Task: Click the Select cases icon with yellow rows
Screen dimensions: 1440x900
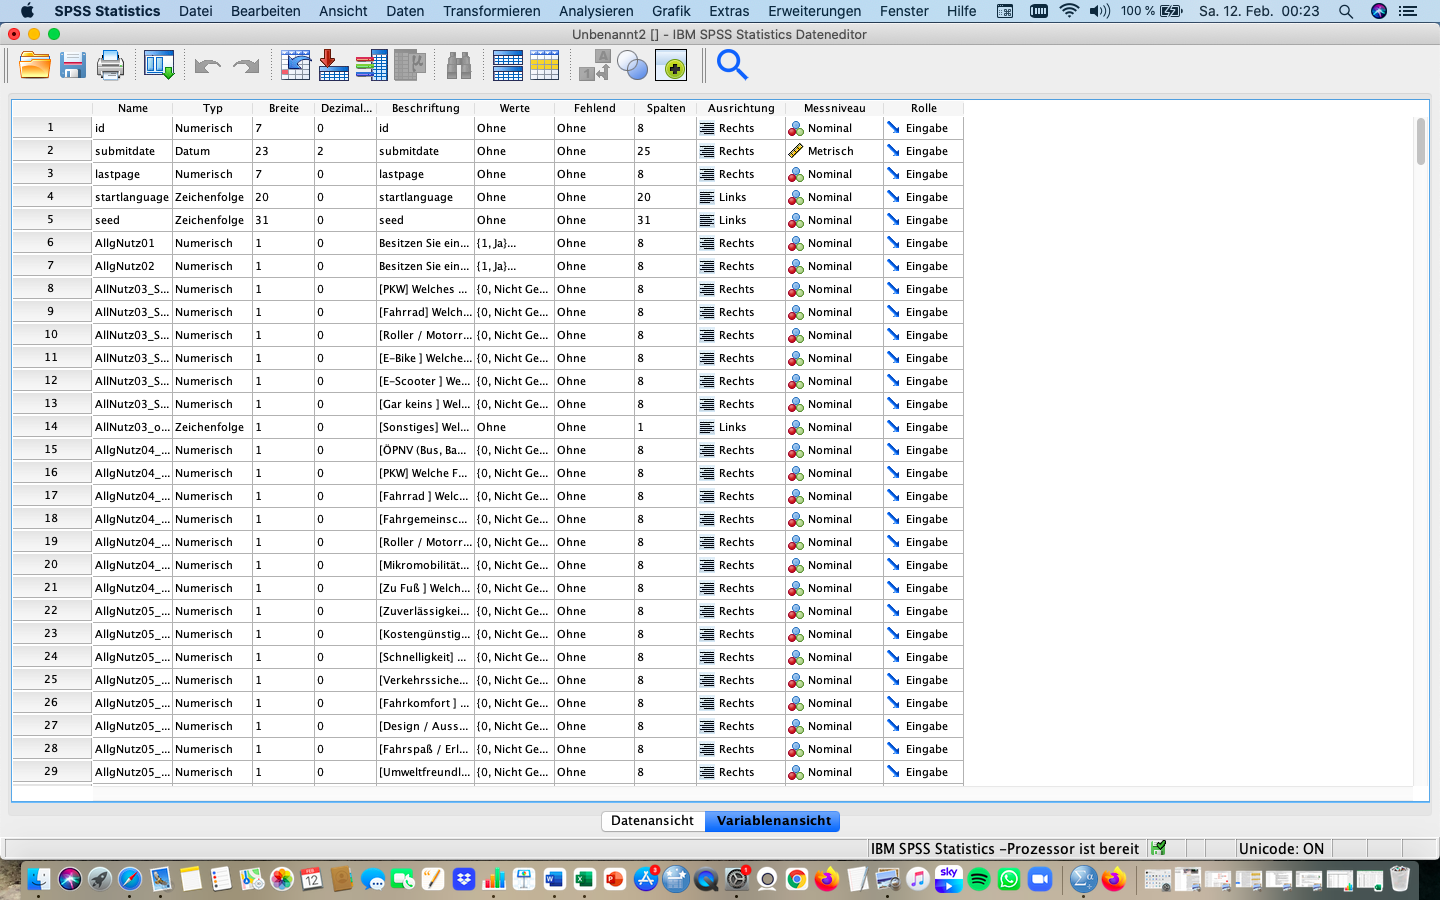Action: (x=545, y=66)
